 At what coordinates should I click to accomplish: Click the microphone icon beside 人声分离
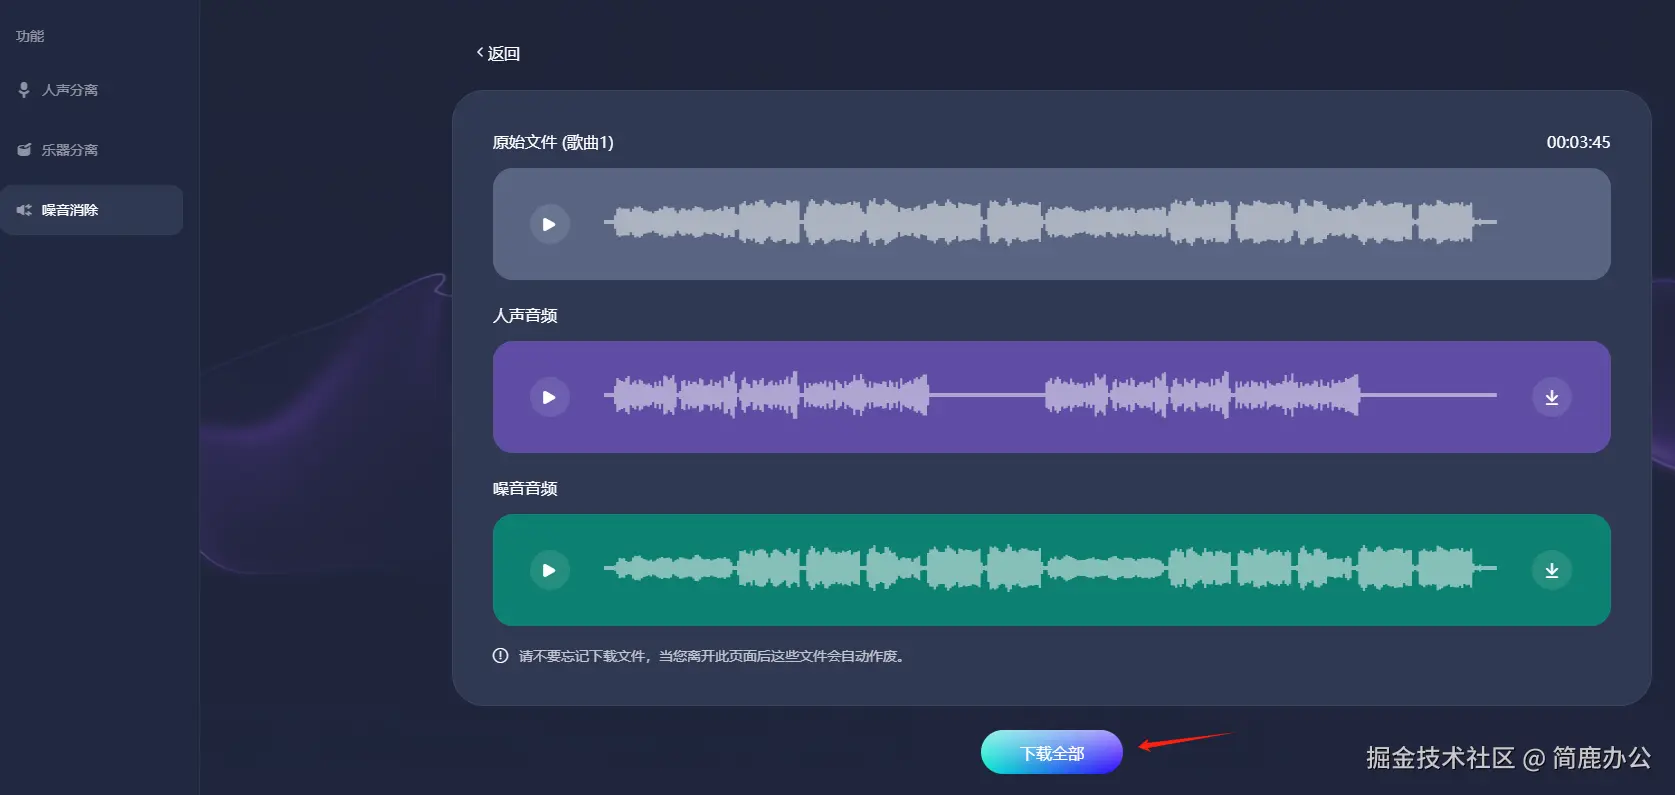click(x=24, y=90)
